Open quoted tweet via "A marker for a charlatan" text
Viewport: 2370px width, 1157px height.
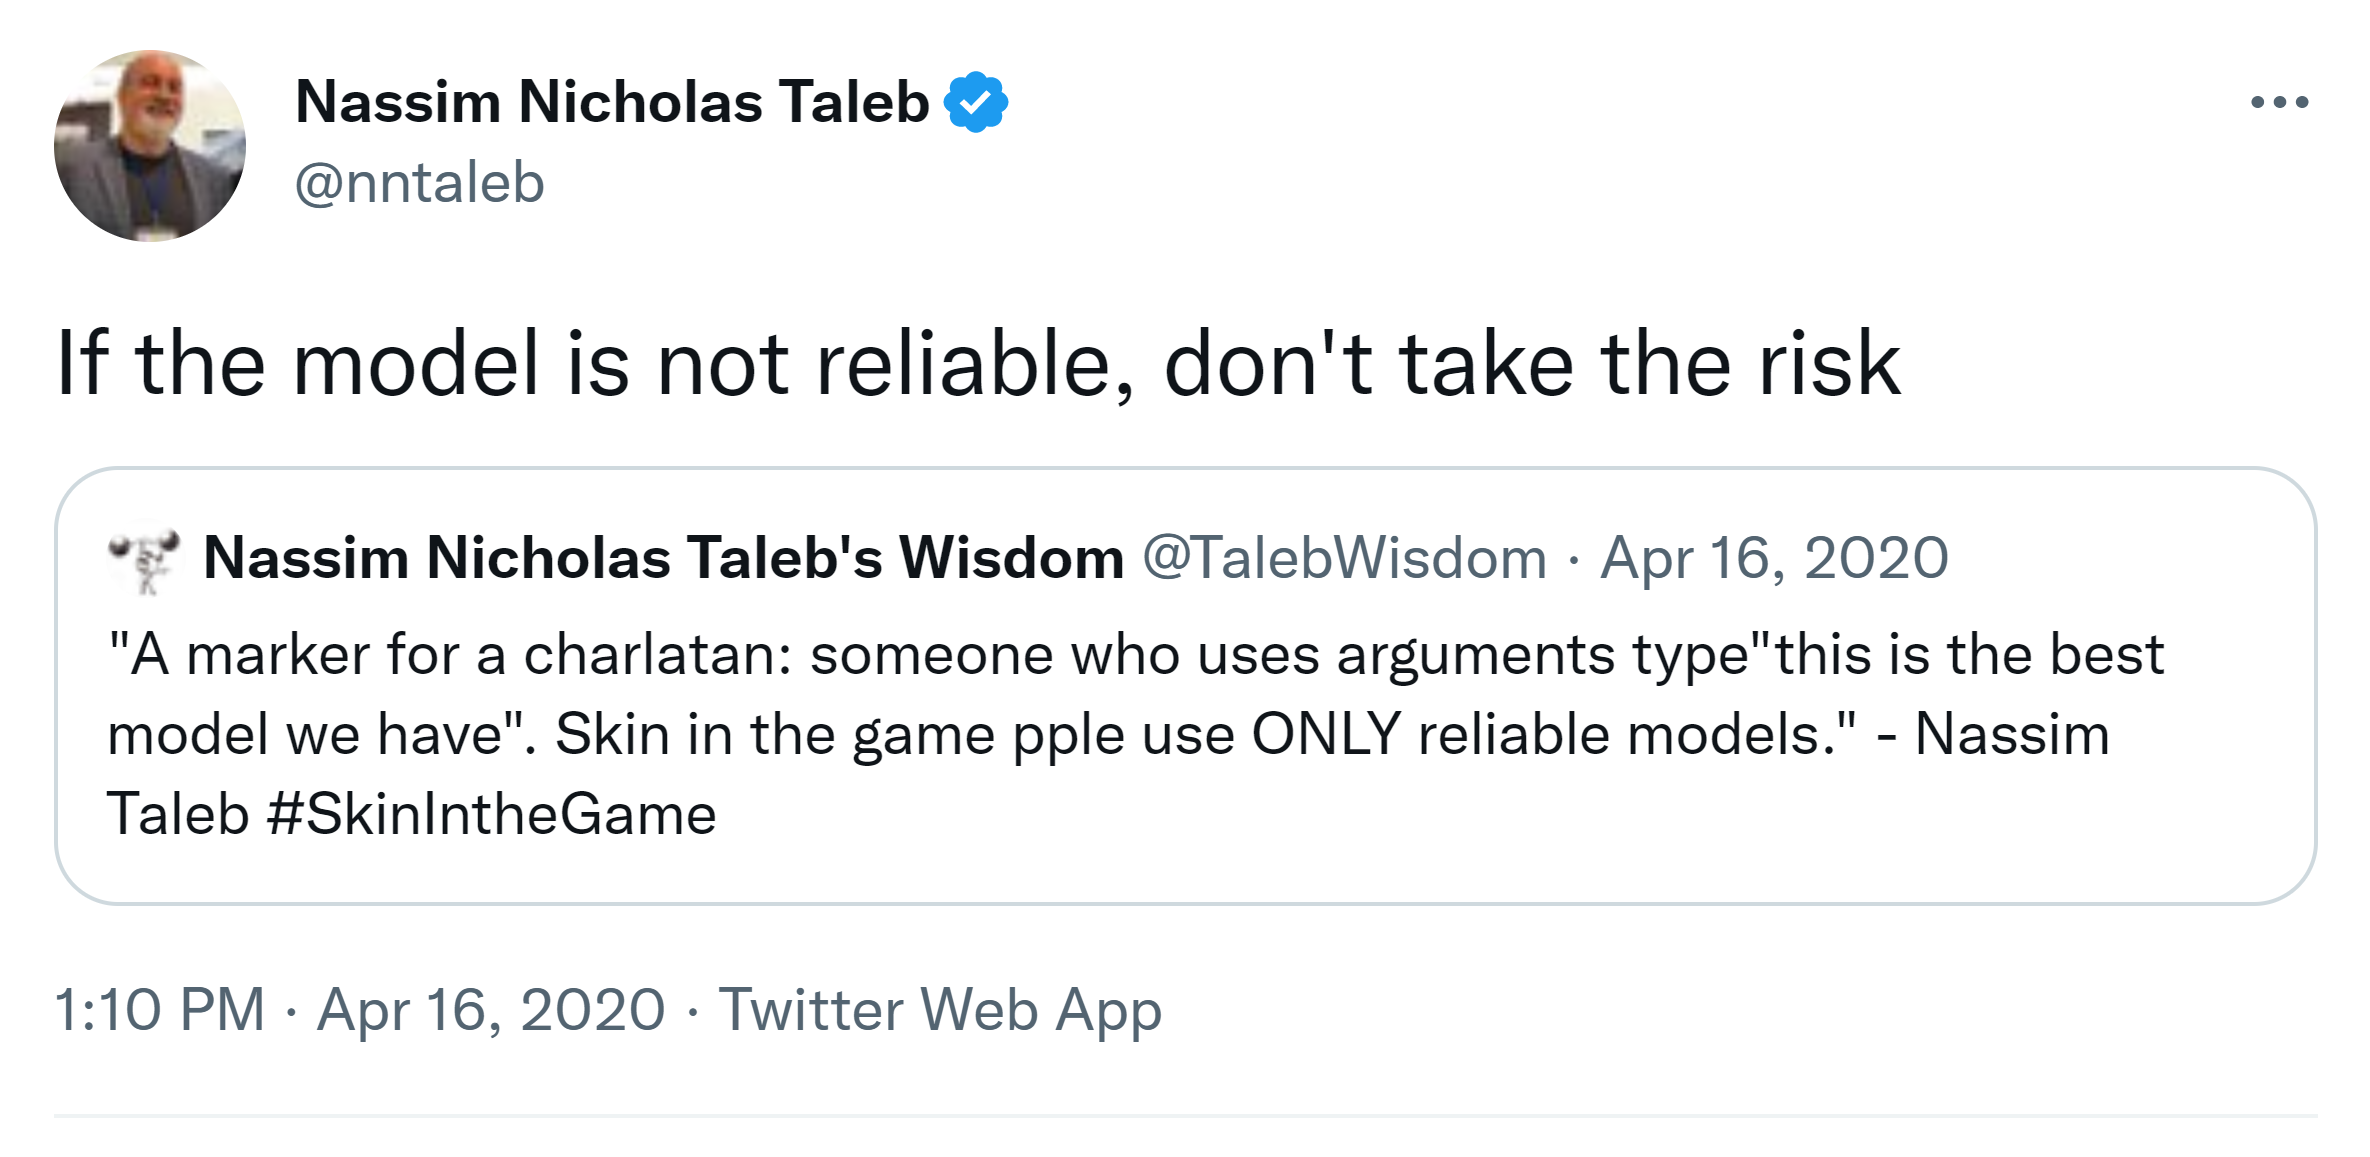[x=450, y=656]
